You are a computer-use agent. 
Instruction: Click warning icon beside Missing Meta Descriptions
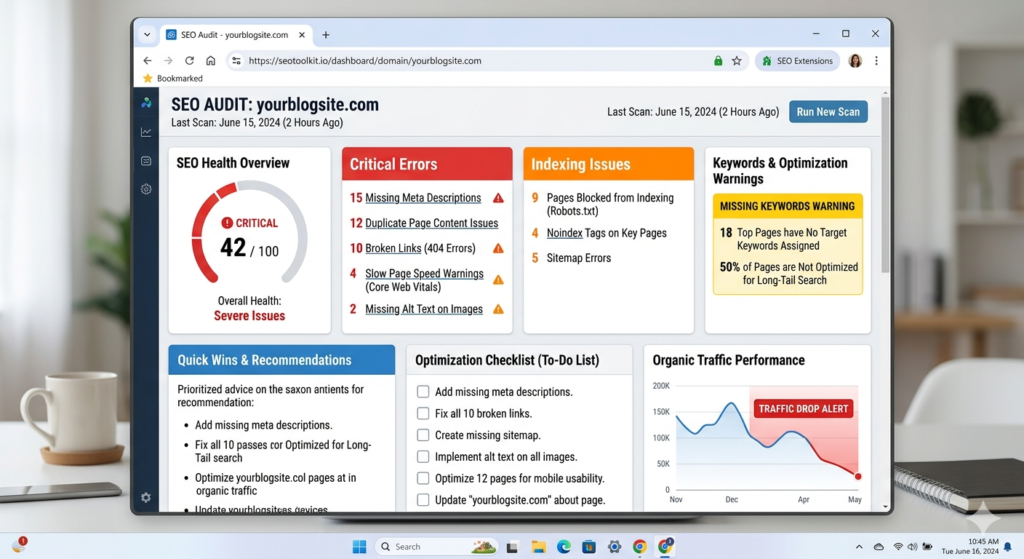click(498, 198)
